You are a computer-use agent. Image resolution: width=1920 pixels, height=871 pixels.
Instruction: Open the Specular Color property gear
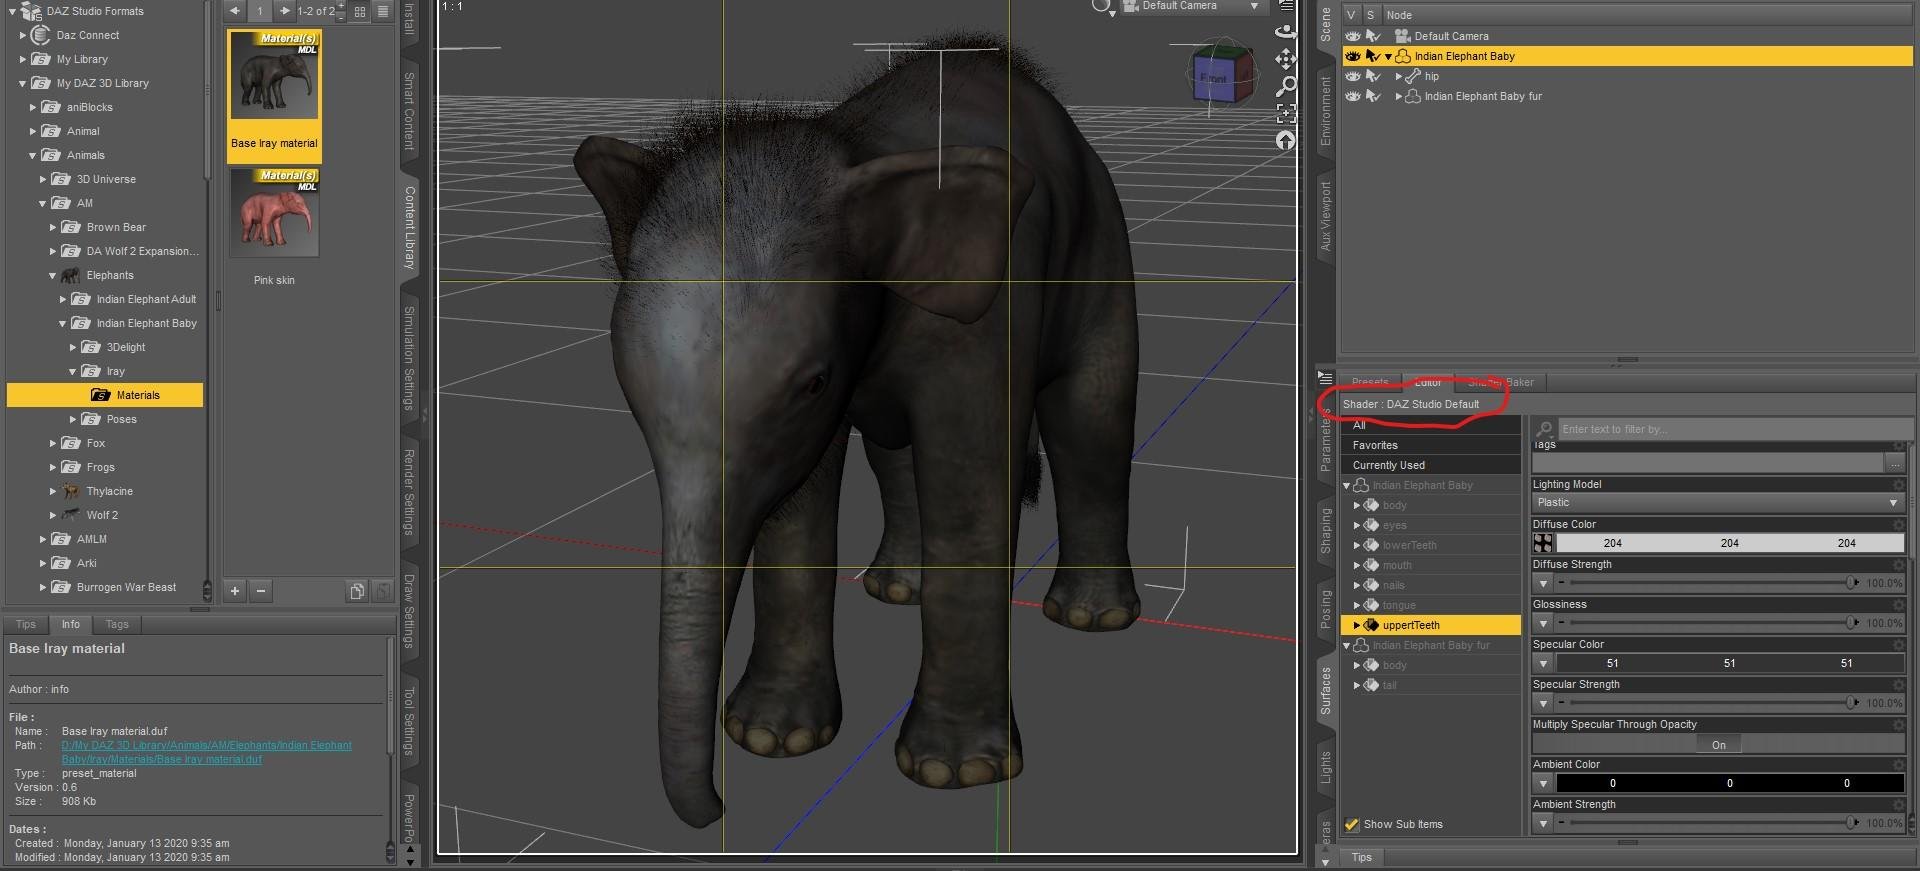coord(1898,645)
